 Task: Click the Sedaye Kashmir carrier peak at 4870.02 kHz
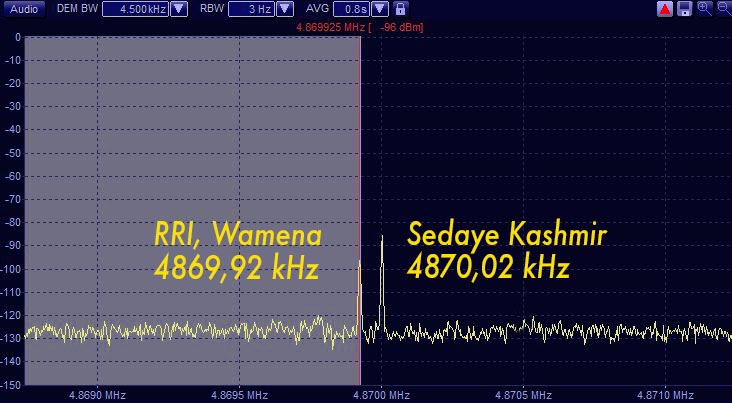point(382,240)
